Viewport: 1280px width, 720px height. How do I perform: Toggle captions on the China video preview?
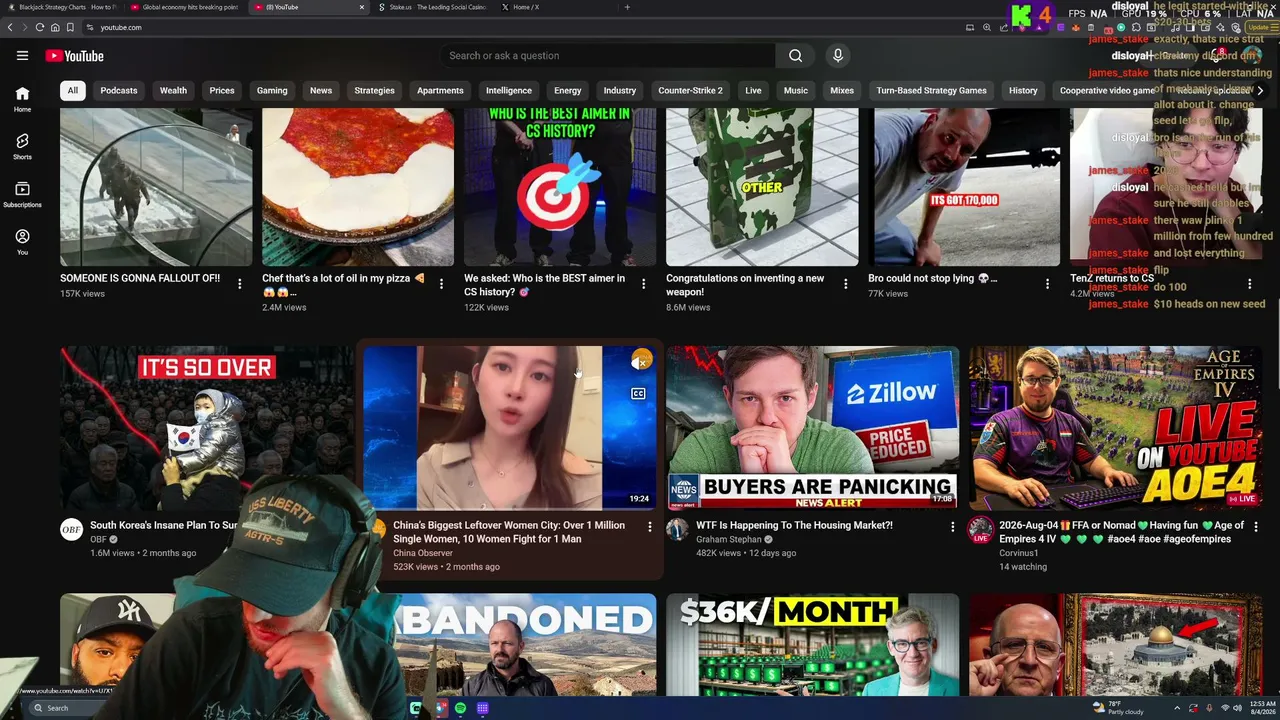click(638, 394)
